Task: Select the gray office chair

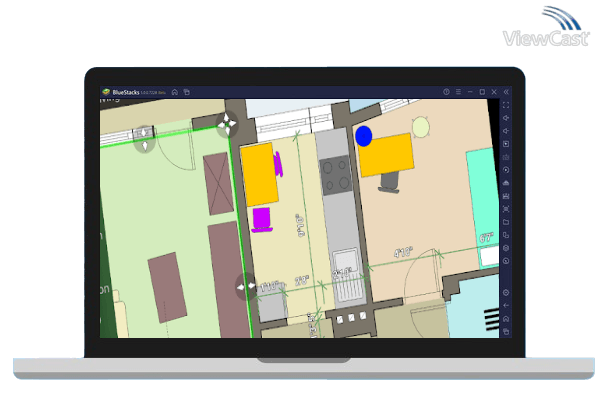Action: click(x=389, y=182)
